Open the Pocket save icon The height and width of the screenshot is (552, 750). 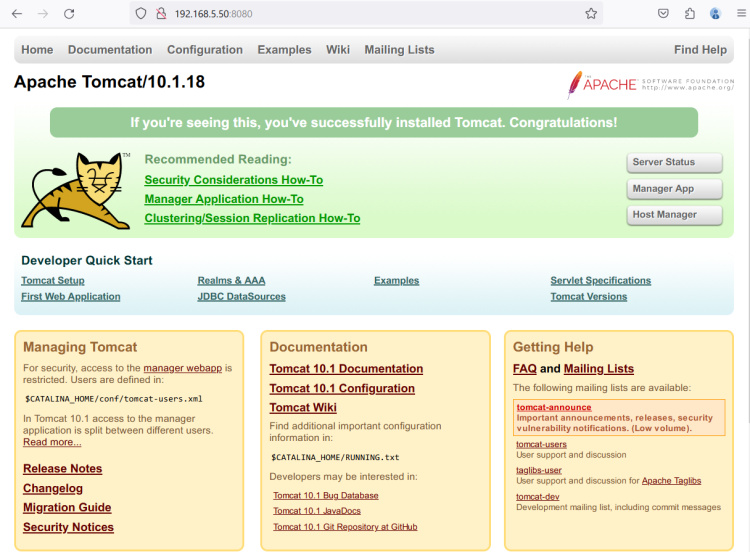[x=664, y=14]
